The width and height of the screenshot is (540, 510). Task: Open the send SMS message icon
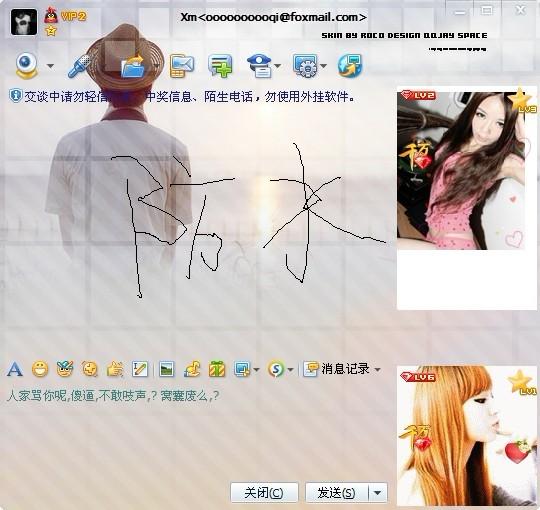point(182,65)
